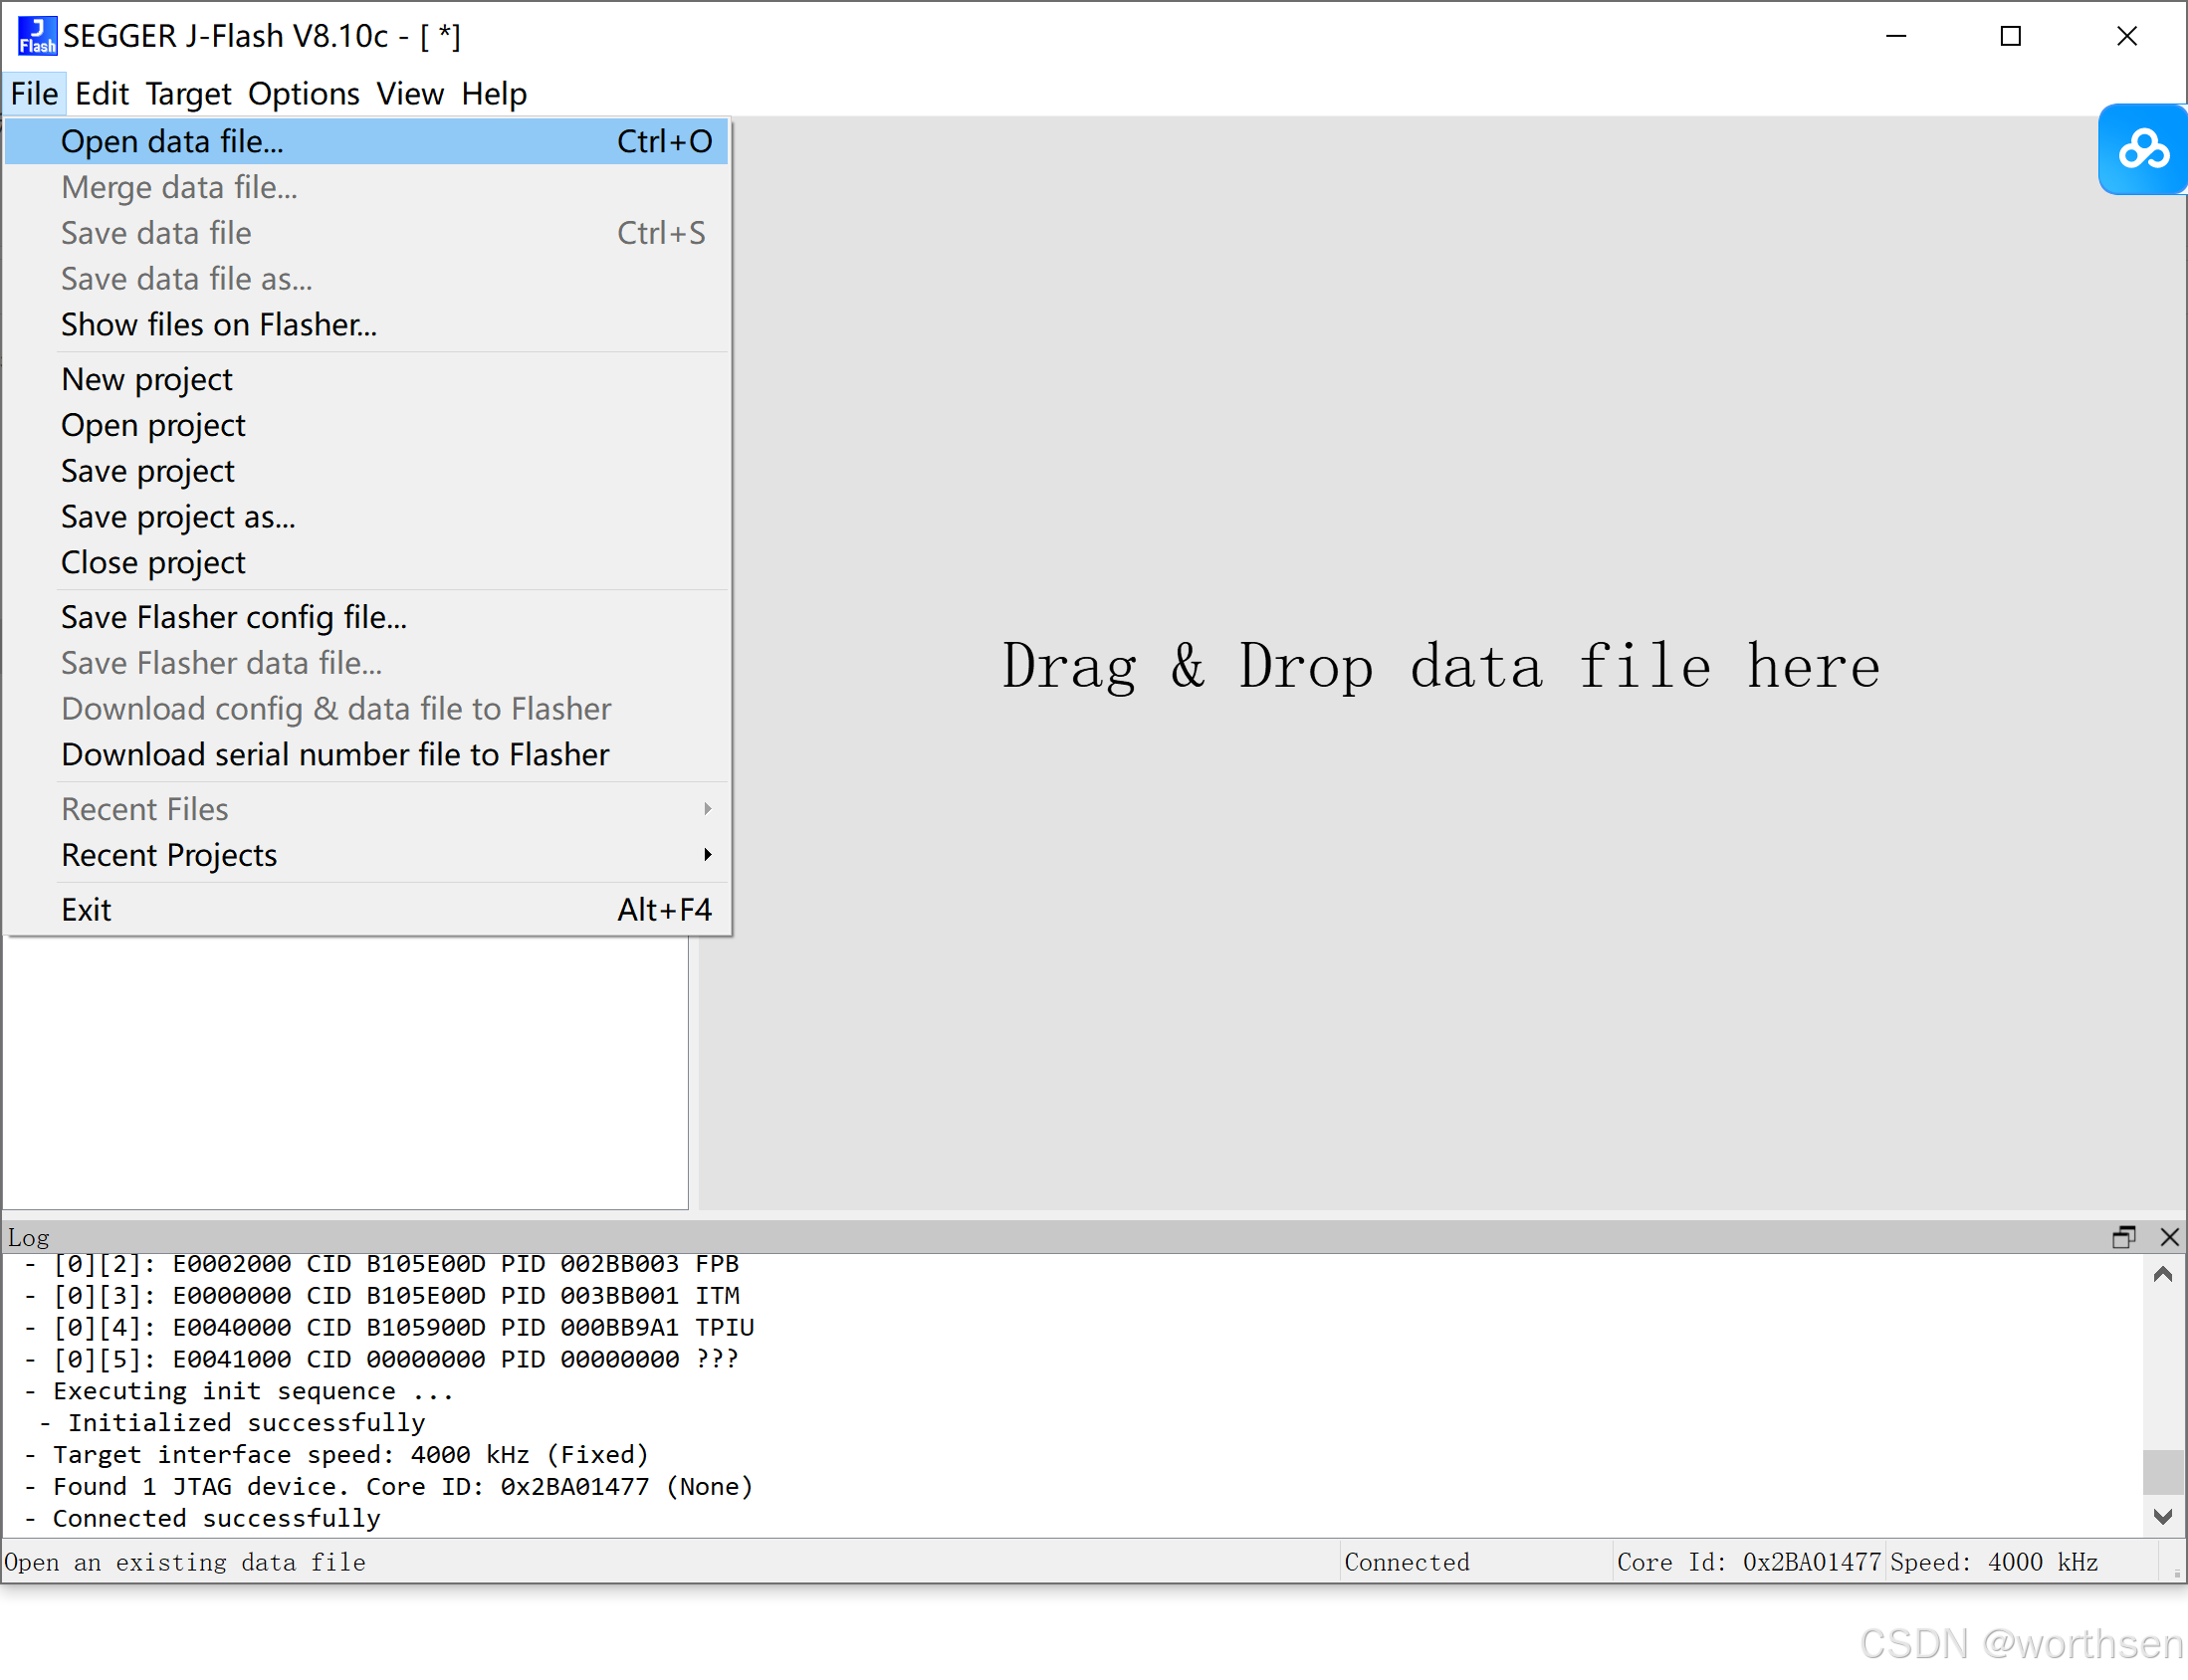Click the log vertical scrollbar thumb
The image size is (2188, 1680).
click(x=2162, y=1472)
